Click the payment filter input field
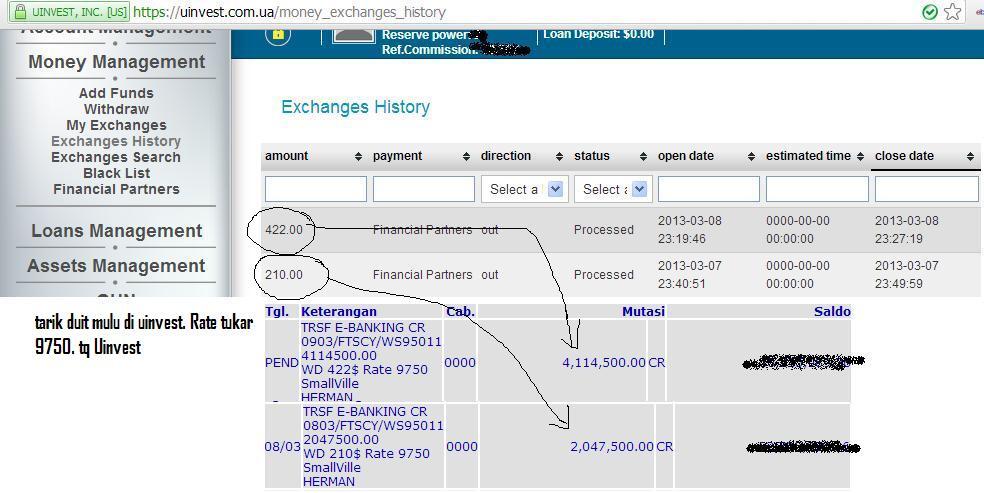Screen dimensions: 984x493 tap(424, 189)
